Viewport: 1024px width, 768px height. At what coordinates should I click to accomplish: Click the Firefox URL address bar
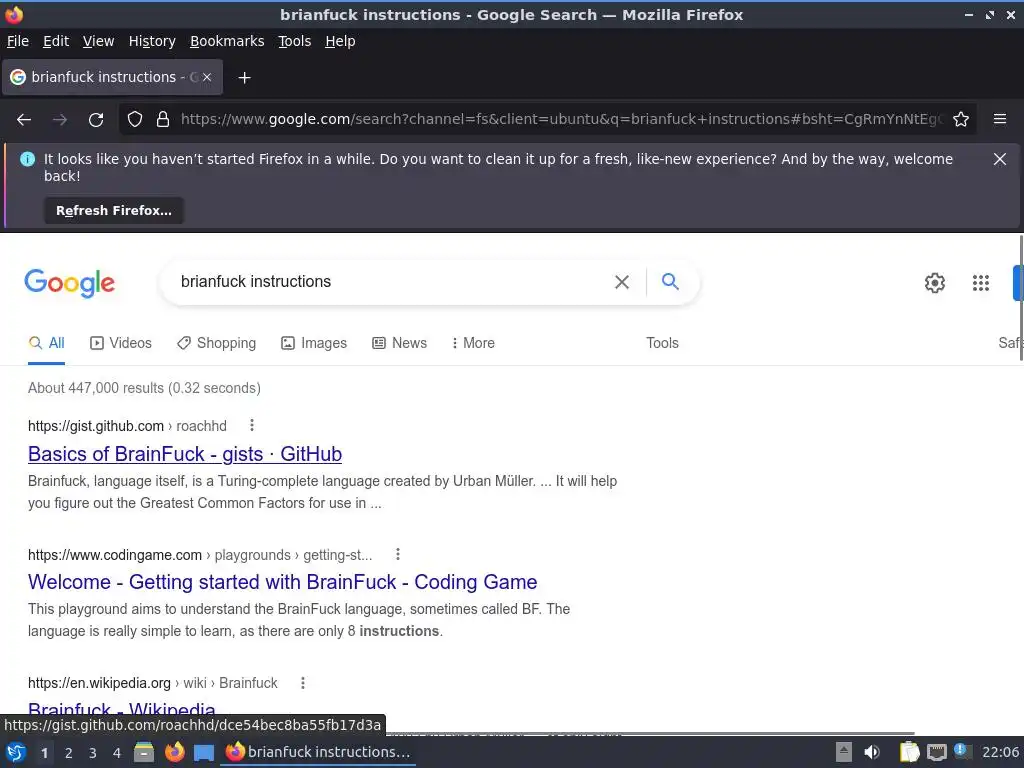pyautogui.click(x=560, y=120)
